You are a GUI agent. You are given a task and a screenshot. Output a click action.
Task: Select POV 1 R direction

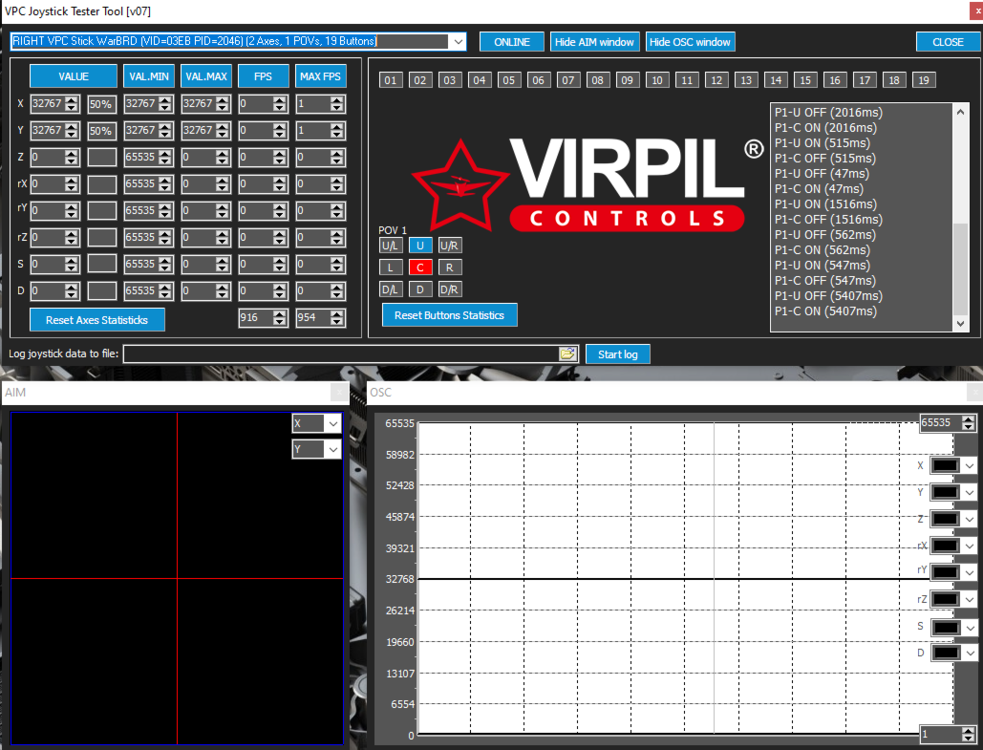pyautogui.click(x=449, y=267)
